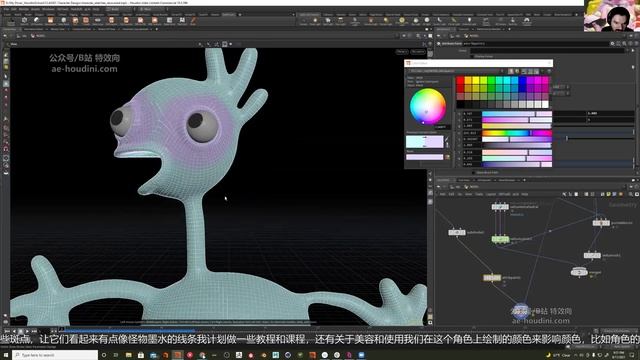The width and height of the screenshot is (640, 360).
Task: Open the network editor's View menu
Action: pyautogui.click(x=469, y=194)
